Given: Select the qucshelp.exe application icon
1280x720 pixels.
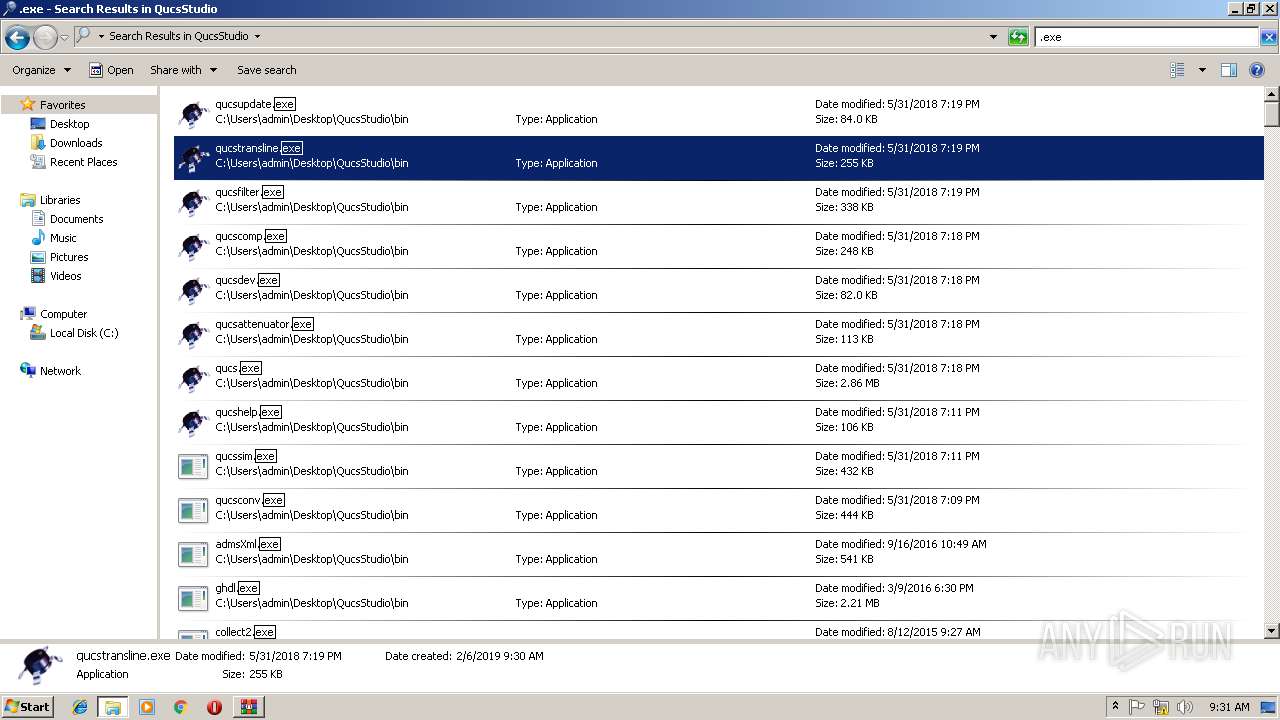Looking at the screenshot, I should click(x=193, y=422).
